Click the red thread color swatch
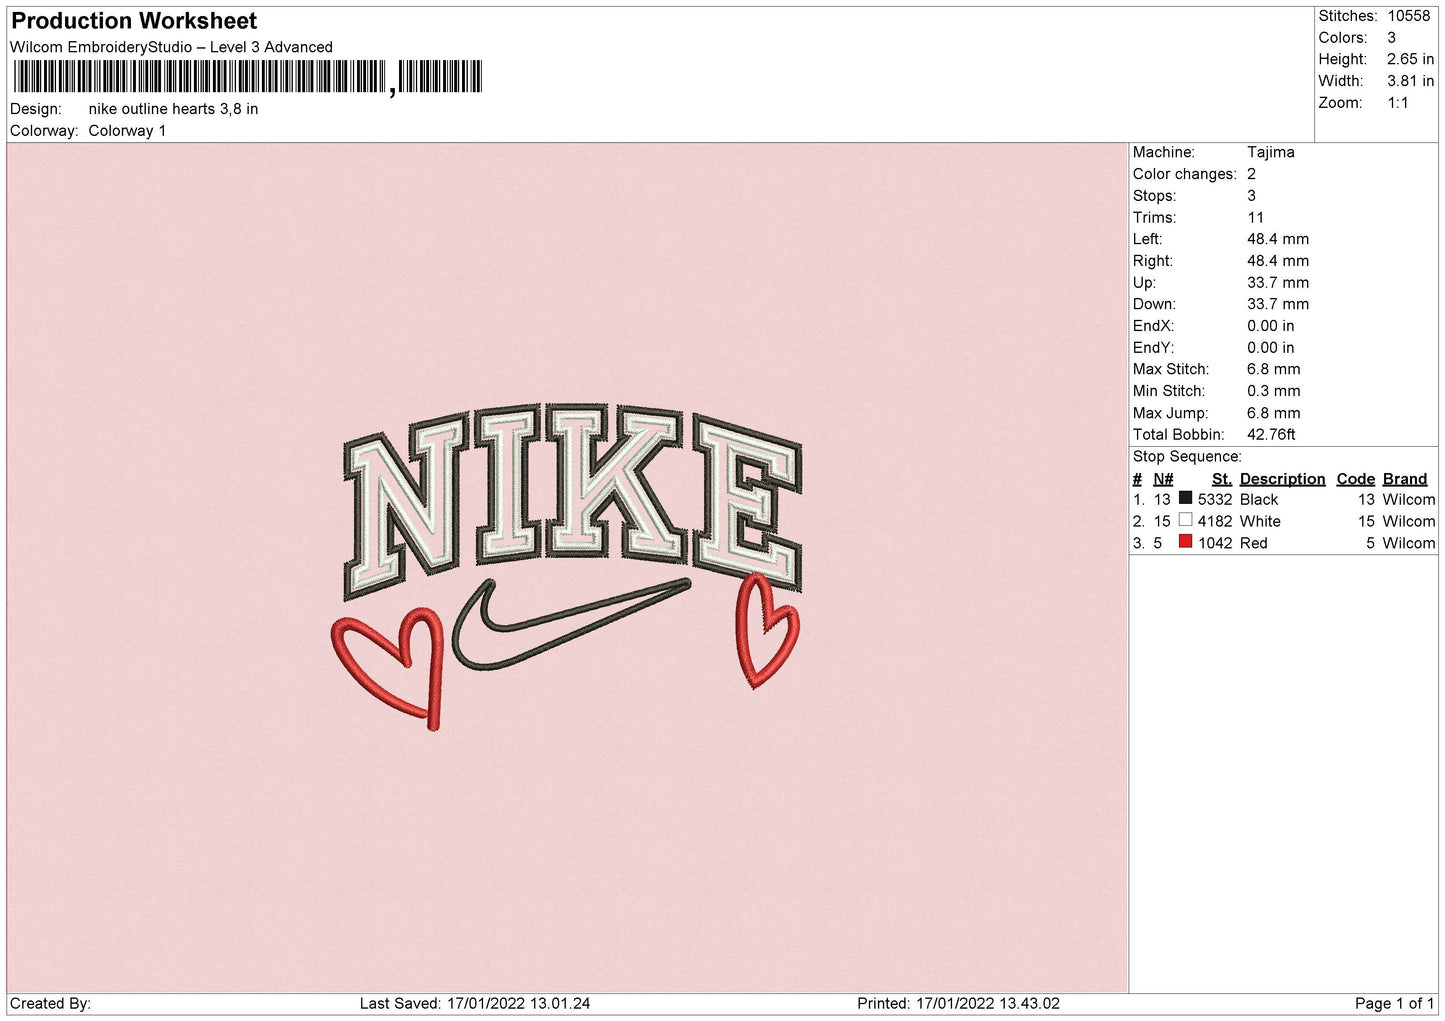 tap(1185, 542)
